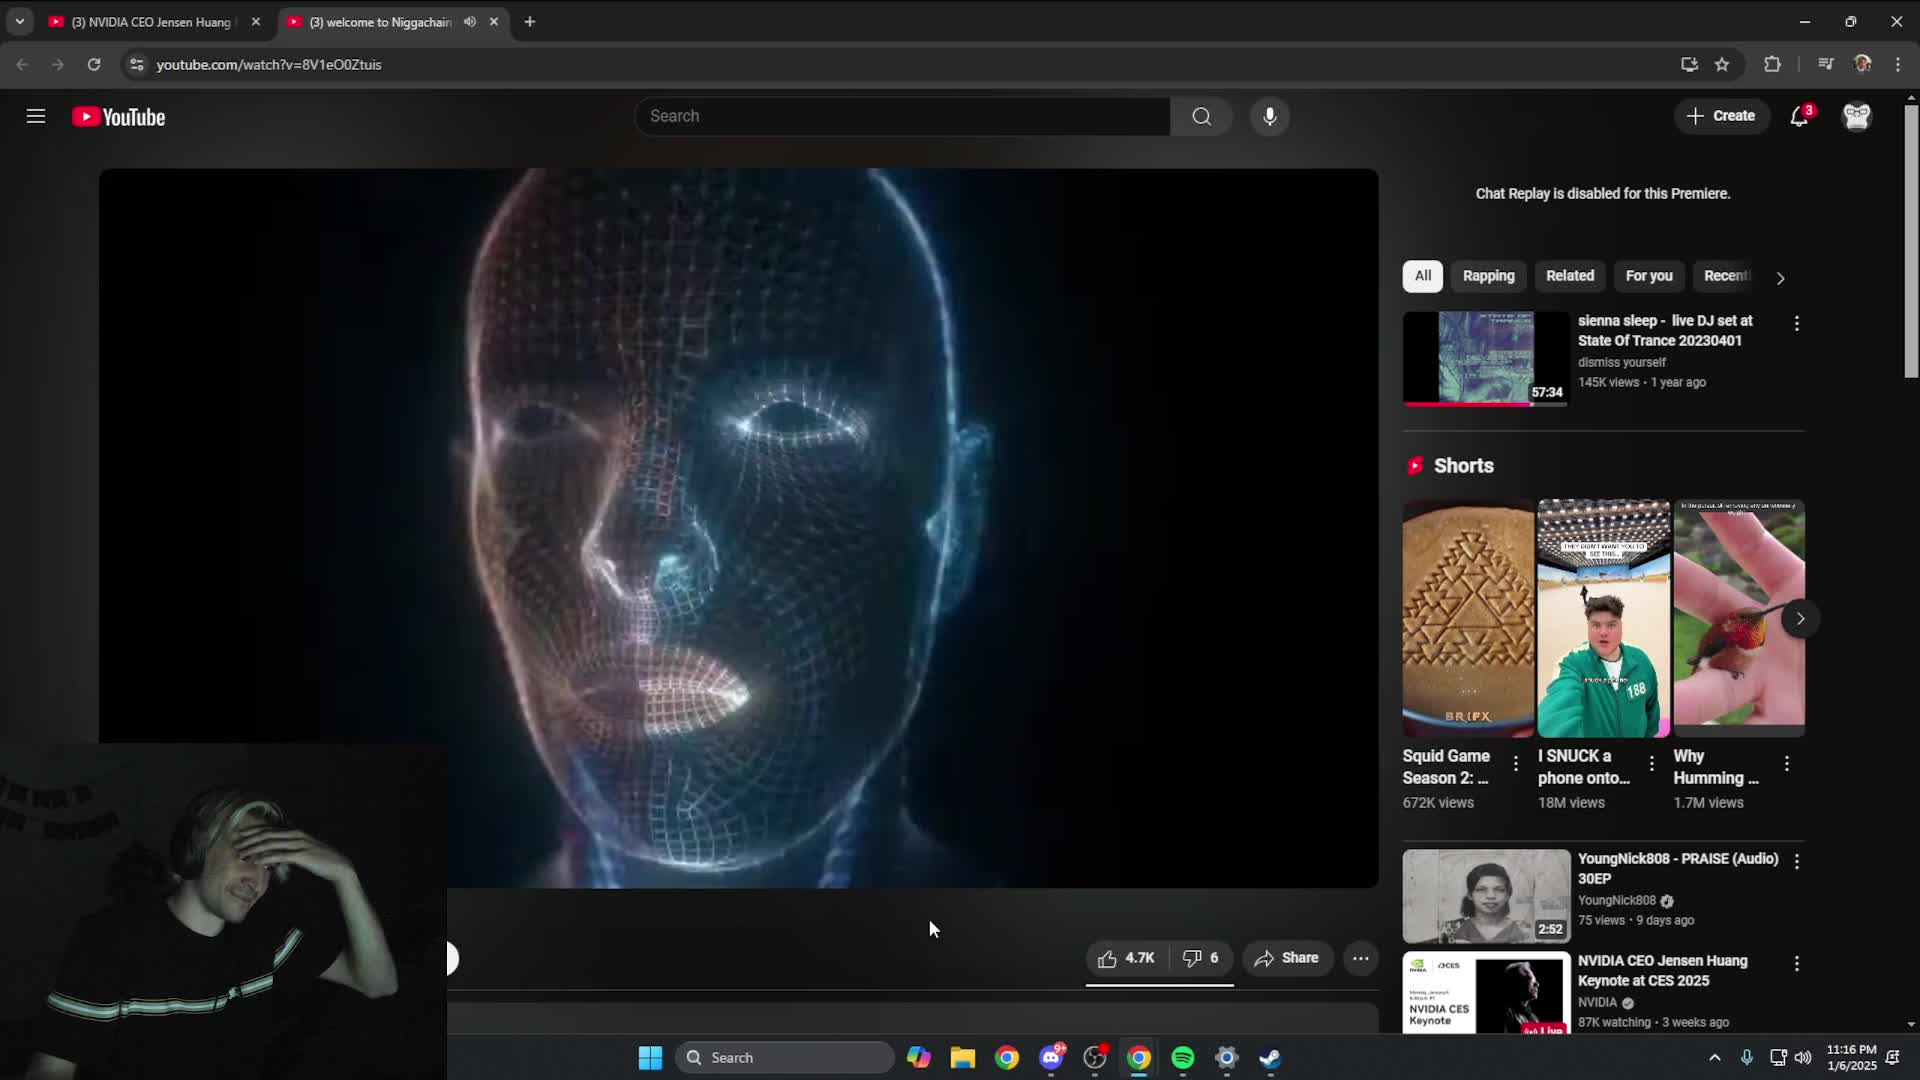Open the Squid Game Season 2 short

click(1467, 618)
